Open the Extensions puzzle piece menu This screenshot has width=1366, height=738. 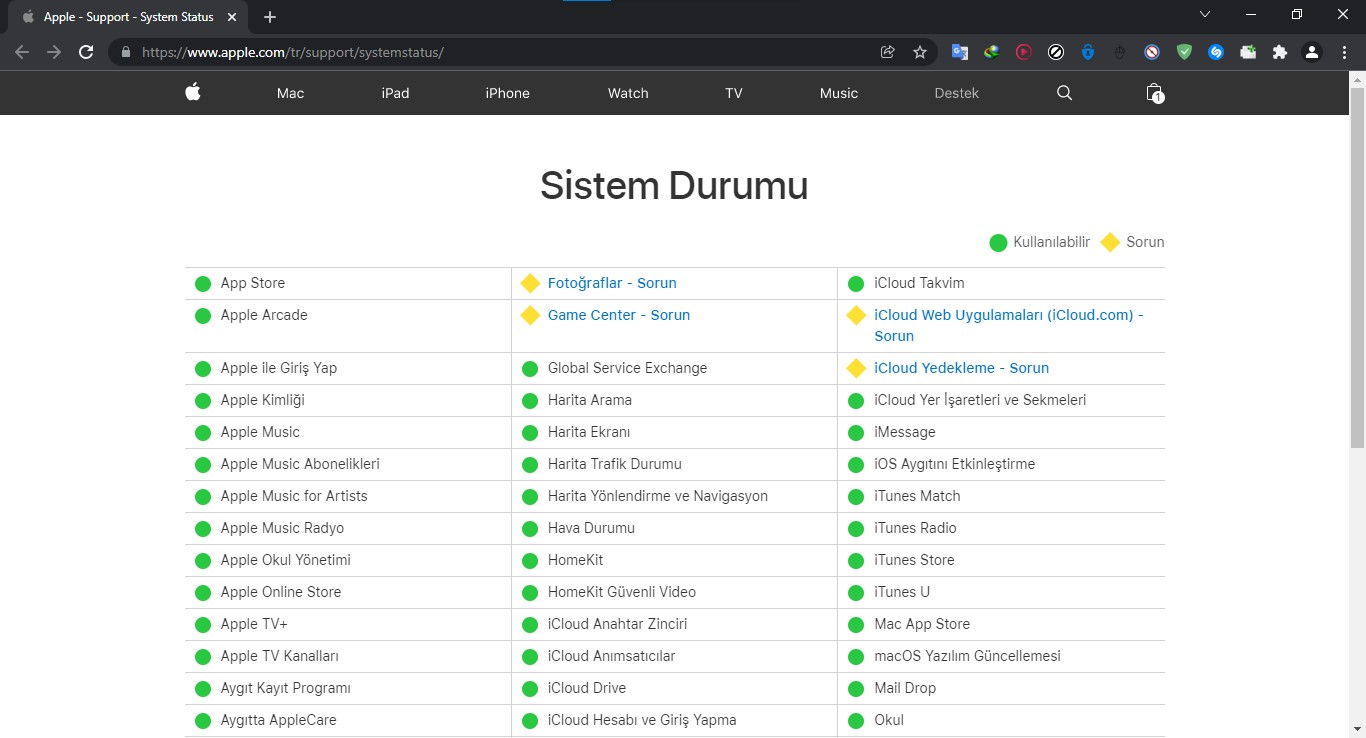pos(1280,52)
